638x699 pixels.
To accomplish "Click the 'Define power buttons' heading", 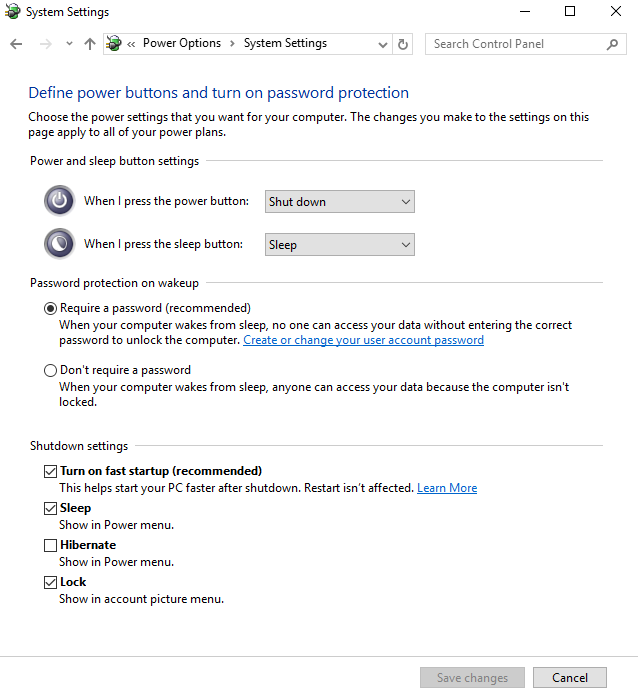I will pyautogui.click(x=218, y=93).
